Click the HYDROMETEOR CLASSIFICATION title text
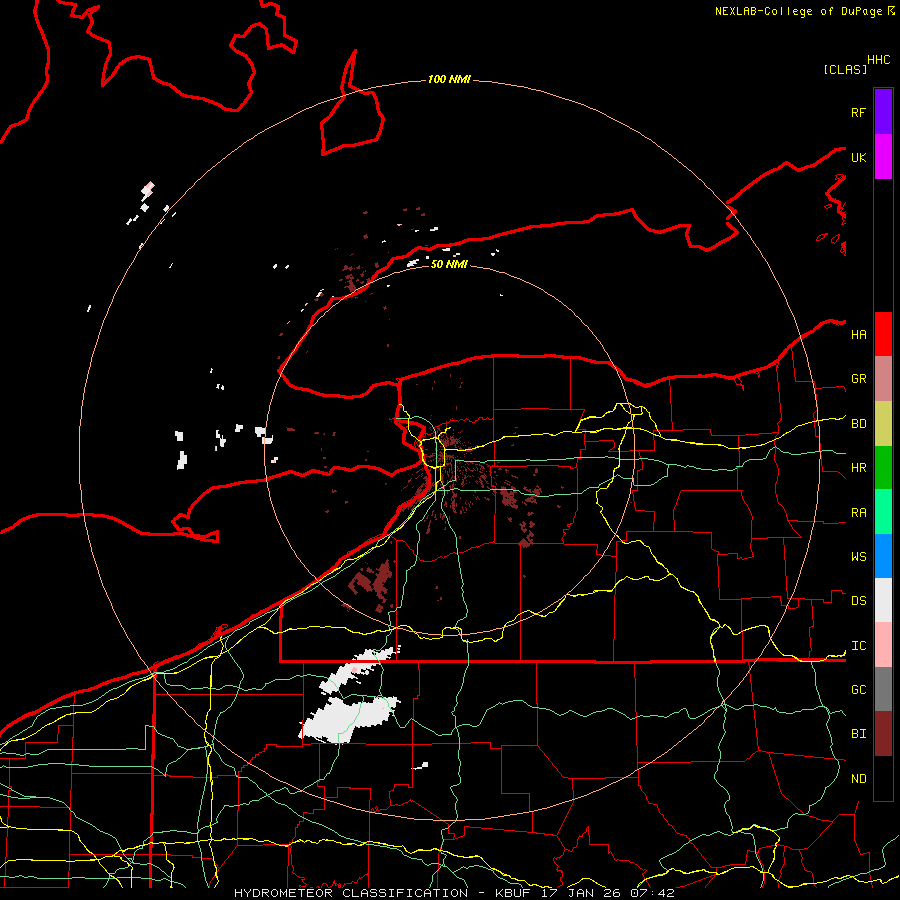The image size is (900, 900). pos(351,893)
